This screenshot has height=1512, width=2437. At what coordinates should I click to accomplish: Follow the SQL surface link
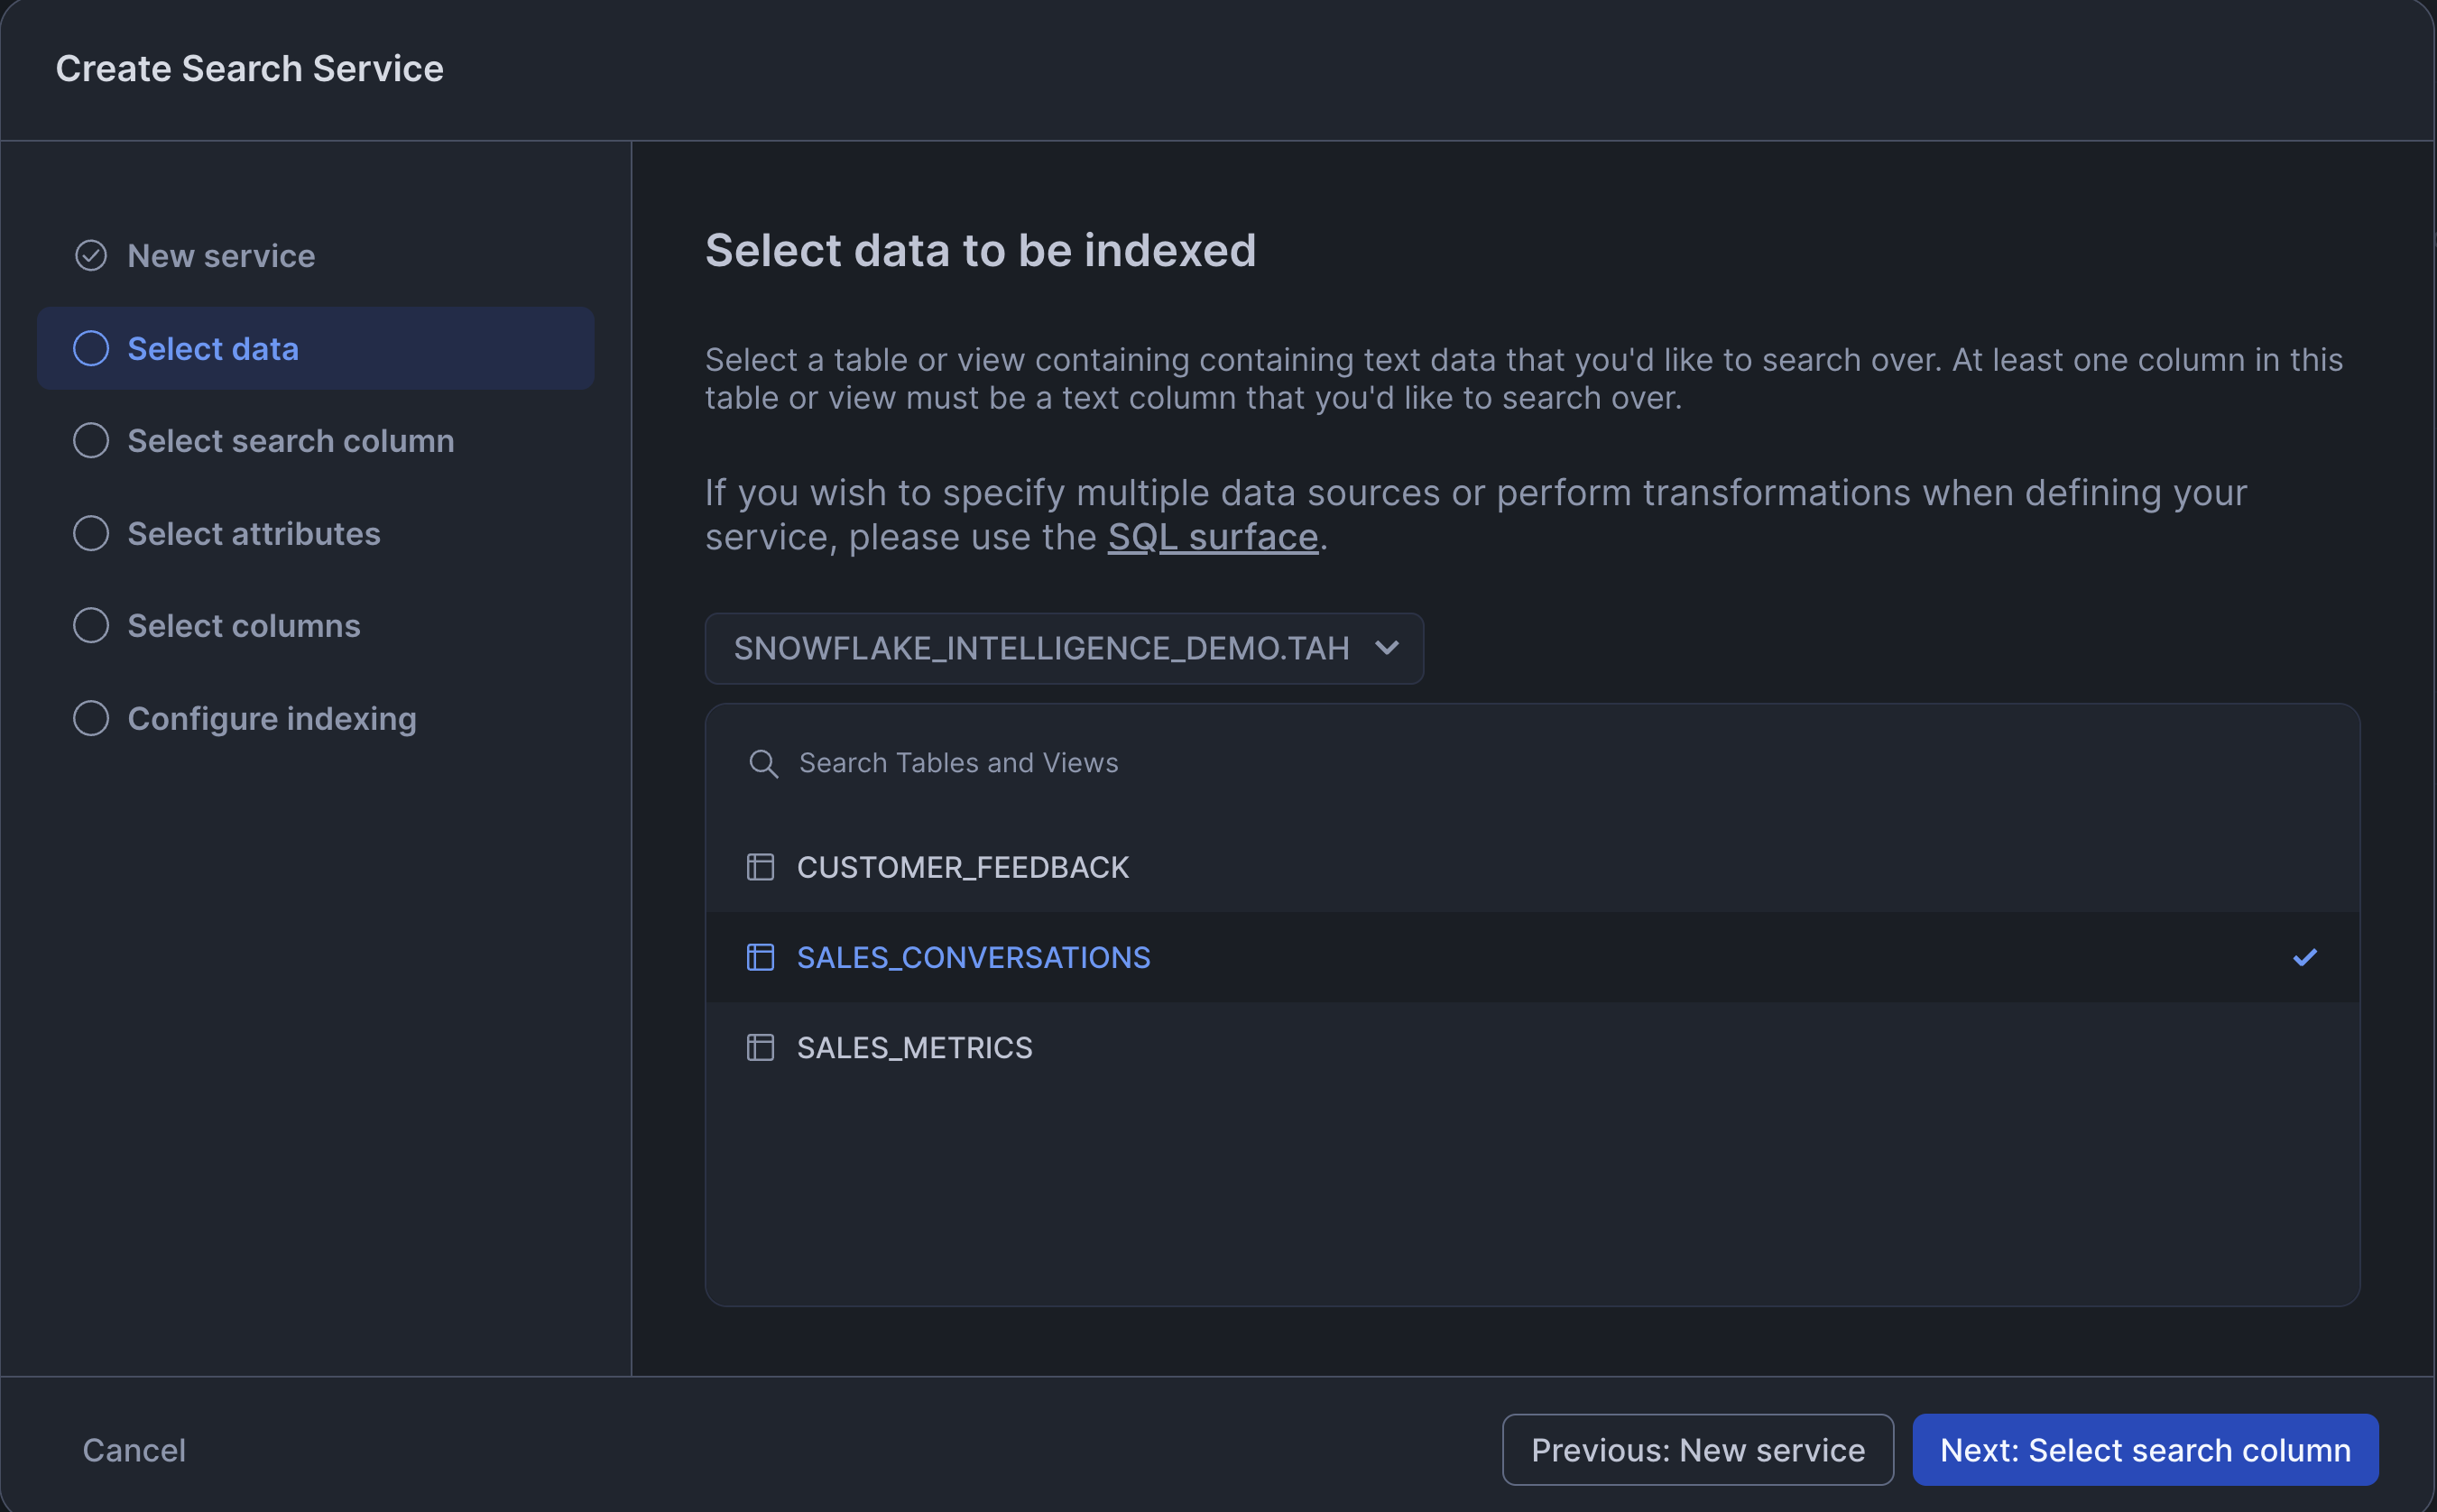[x=1212, y=537]
